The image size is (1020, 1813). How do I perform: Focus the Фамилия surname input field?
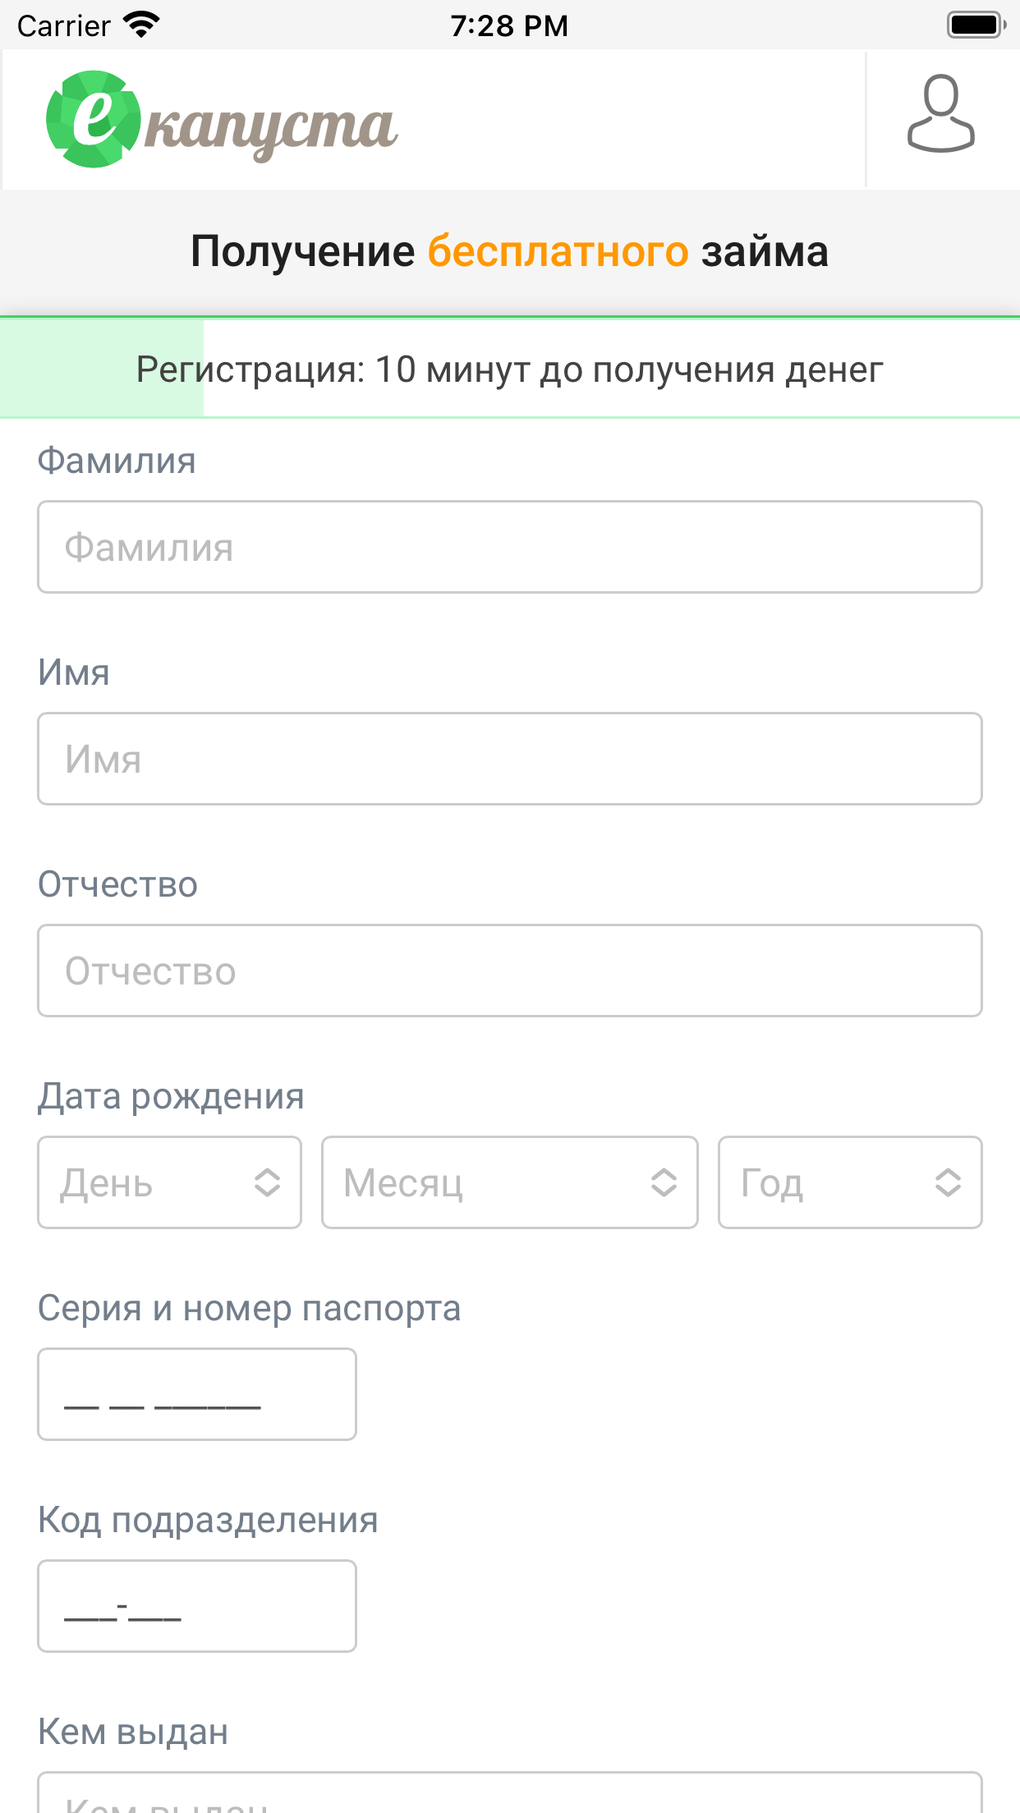[509, 547]
